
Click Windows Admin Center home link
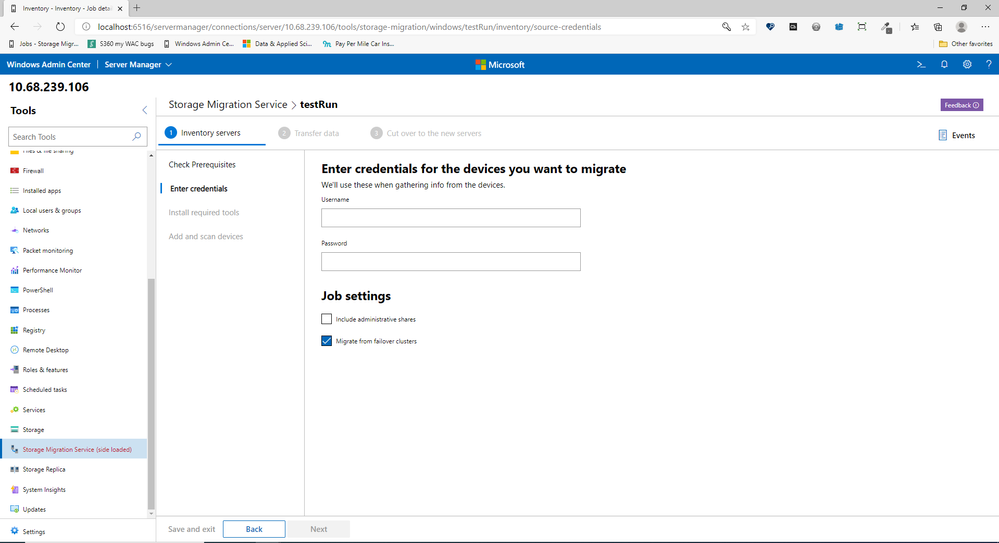[x=48, y=64]
